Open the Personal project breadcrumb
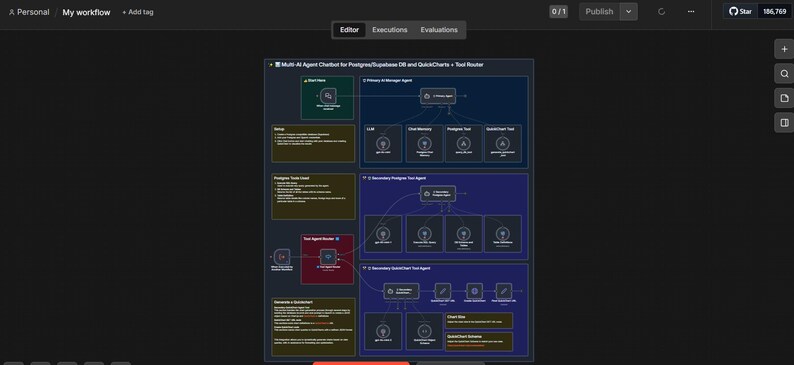794x365 pixels. click(29, 12)
